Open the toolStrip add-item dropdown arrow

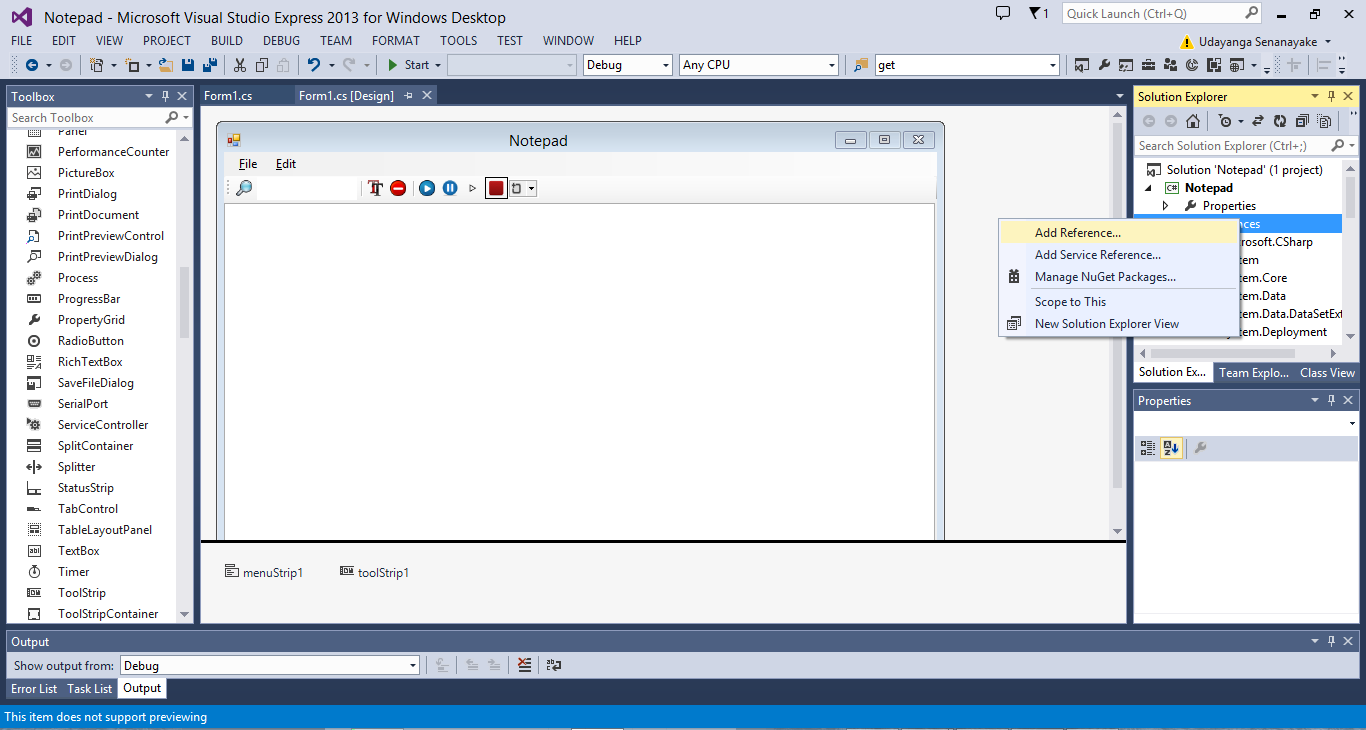(x=532, y=188)
